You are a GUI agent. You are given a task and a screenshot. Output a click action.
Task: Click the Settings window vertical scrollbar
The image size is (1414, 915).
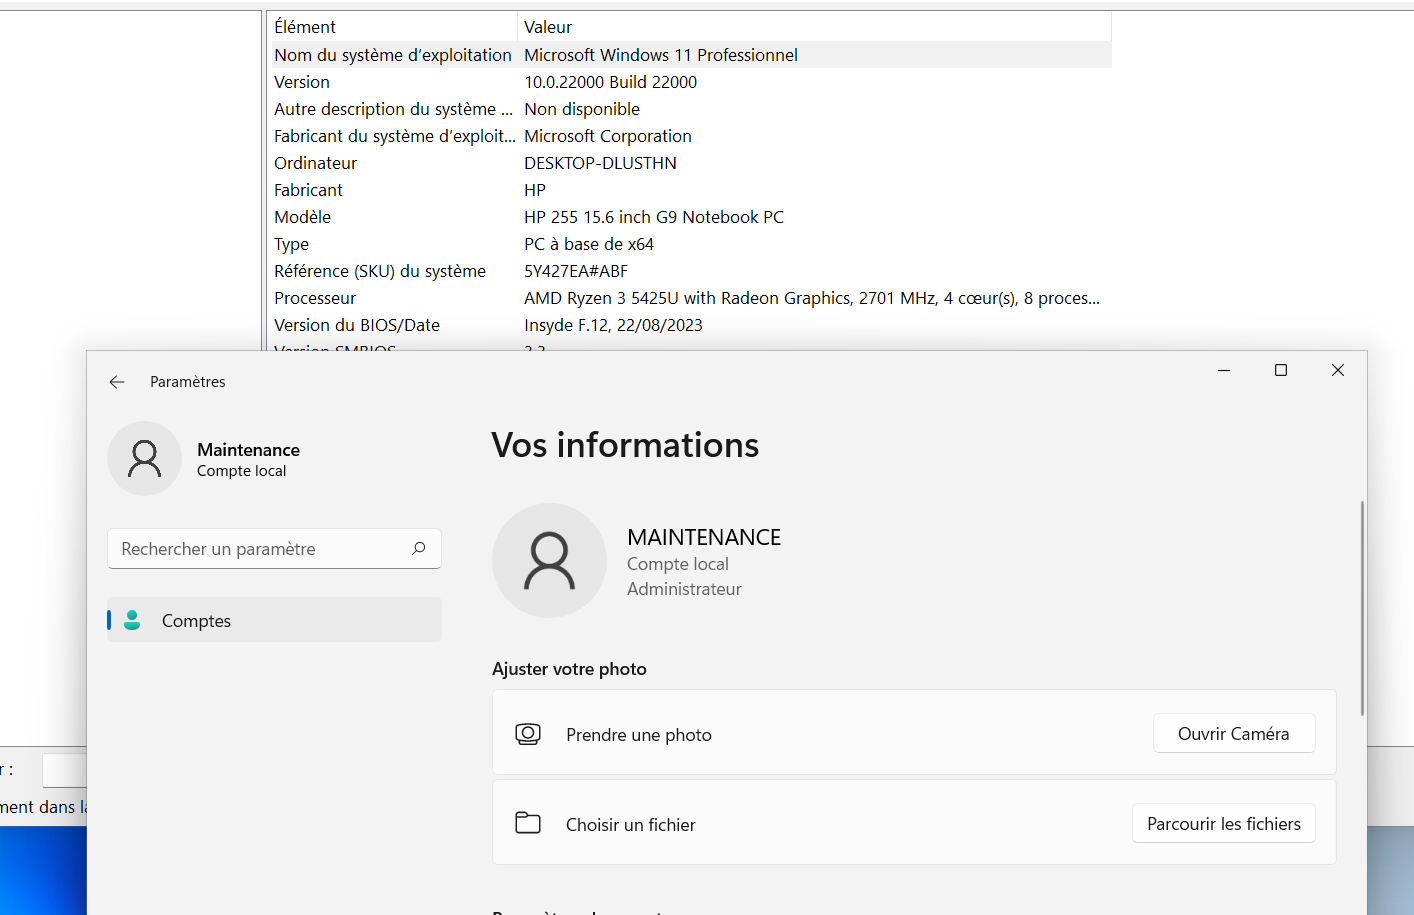point(1361,608)
